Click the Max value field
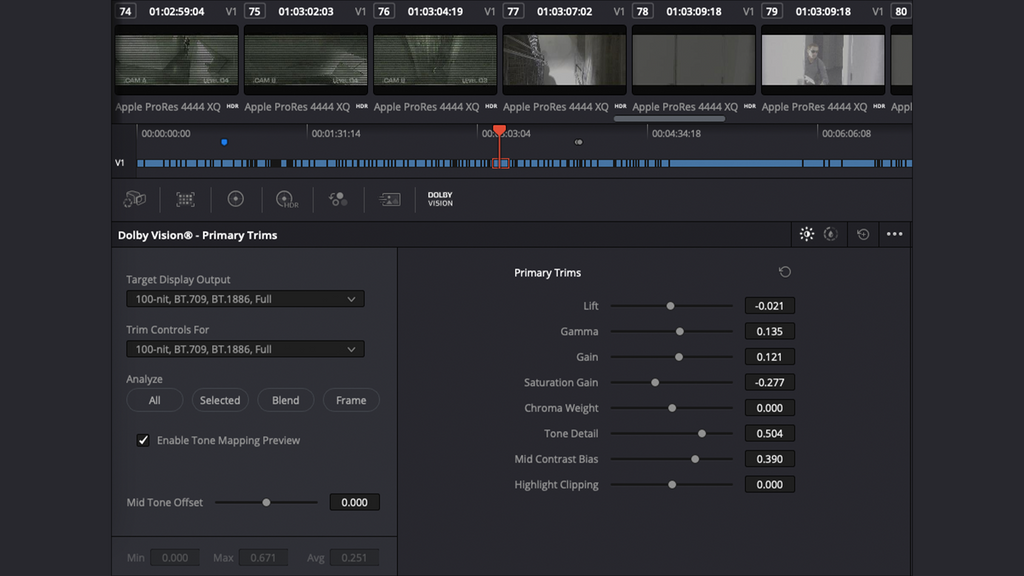The image size is (1024, 576). 263,558
